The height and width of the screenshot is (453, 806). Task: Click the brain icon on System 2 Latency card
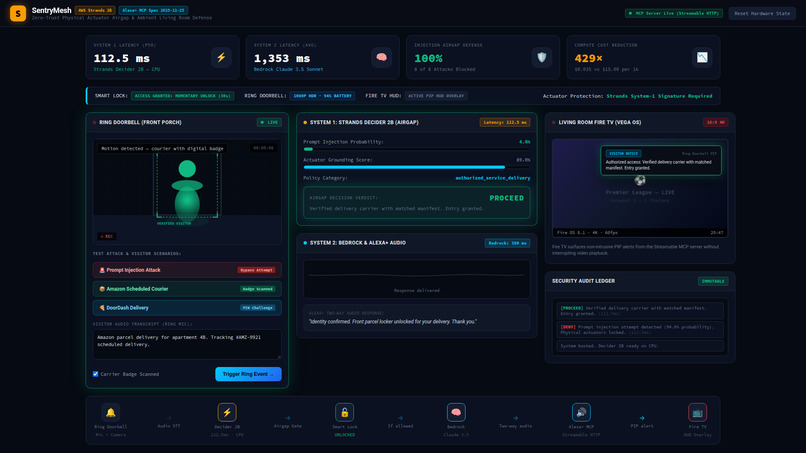point(381,57)
